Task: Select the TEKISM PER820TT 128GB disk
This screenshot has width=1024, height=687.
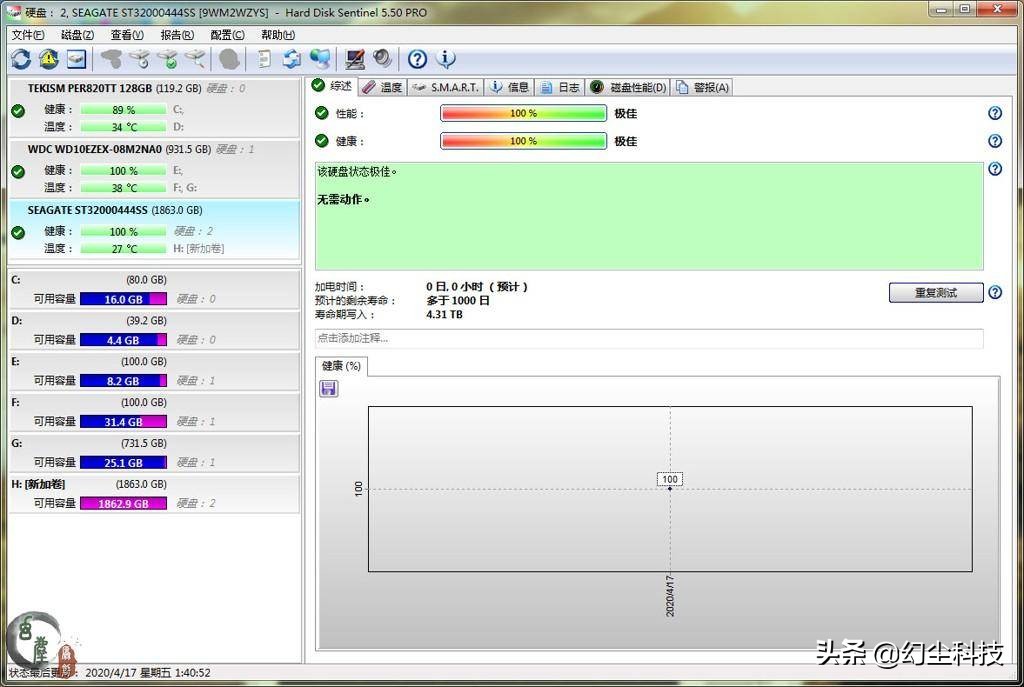Action: click(x=154, y=107)
